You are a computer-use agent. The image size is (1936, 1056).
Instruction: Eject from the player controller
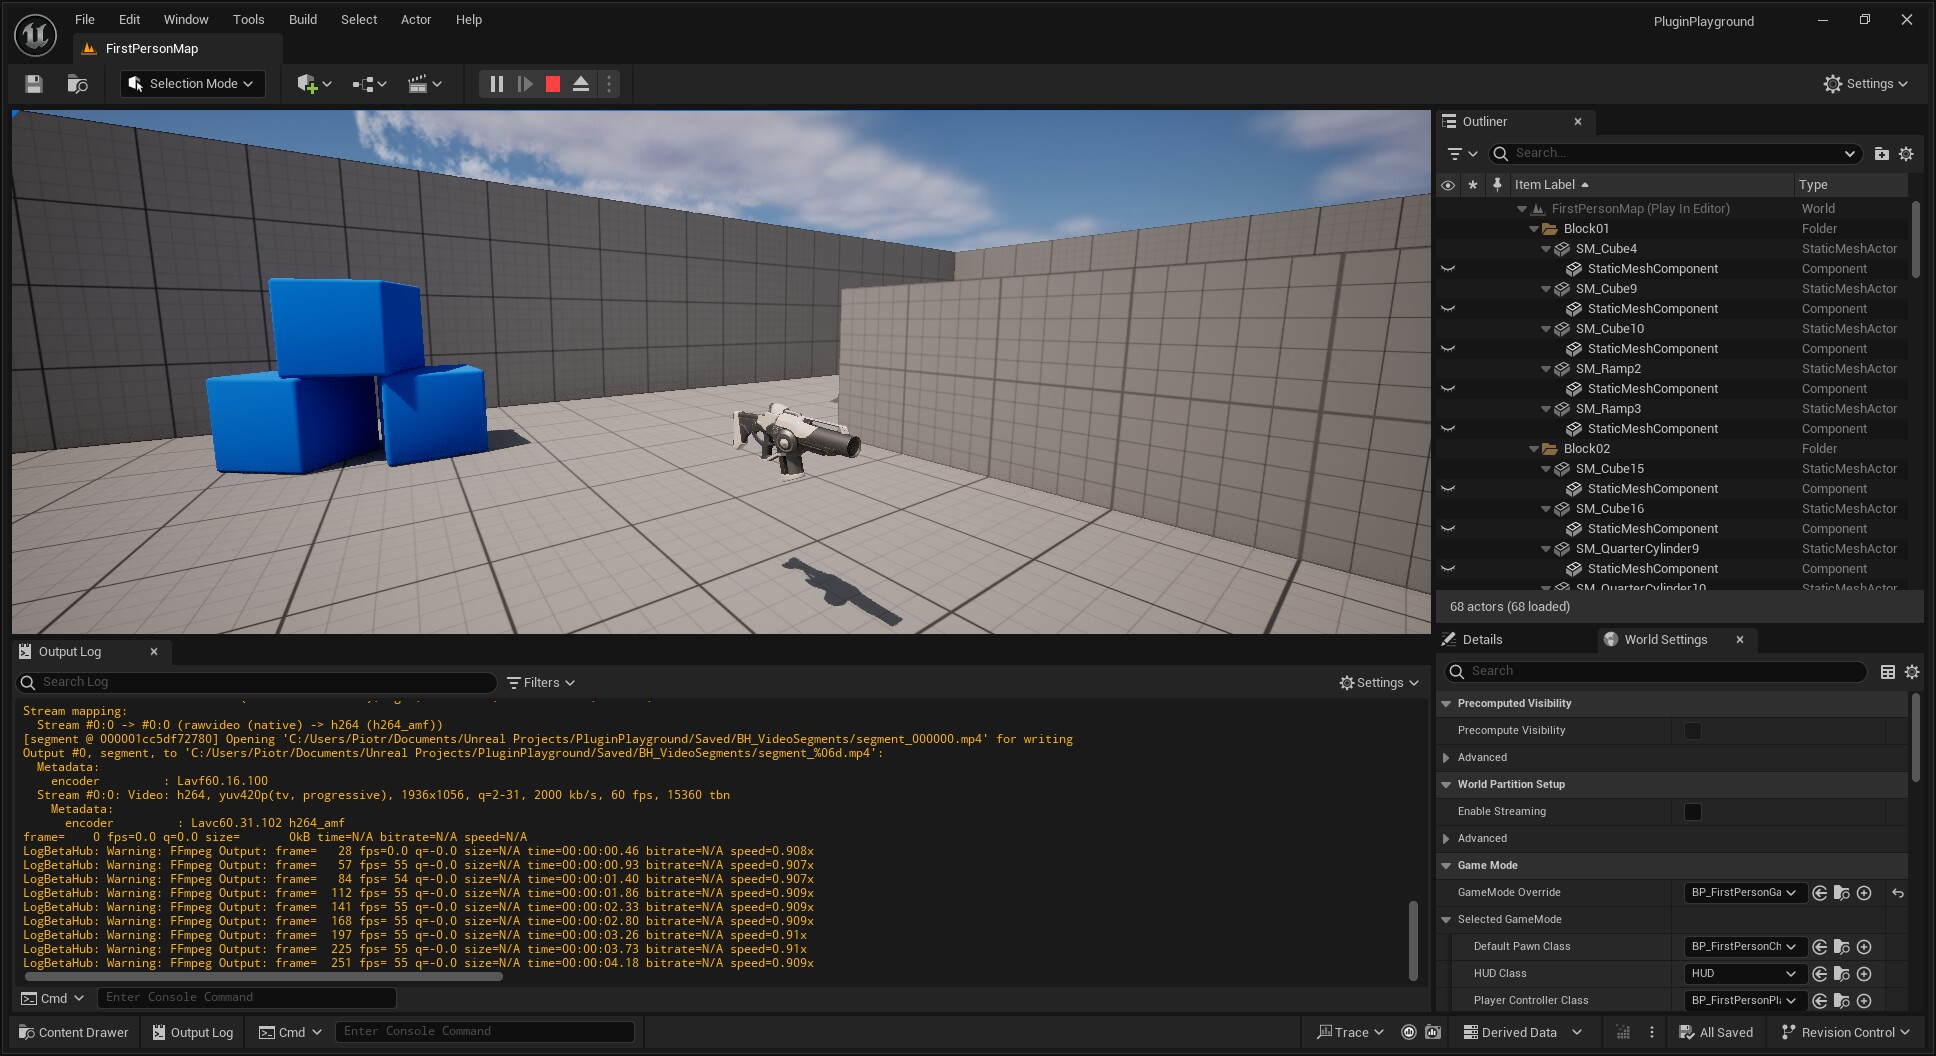tap(581, 84)
